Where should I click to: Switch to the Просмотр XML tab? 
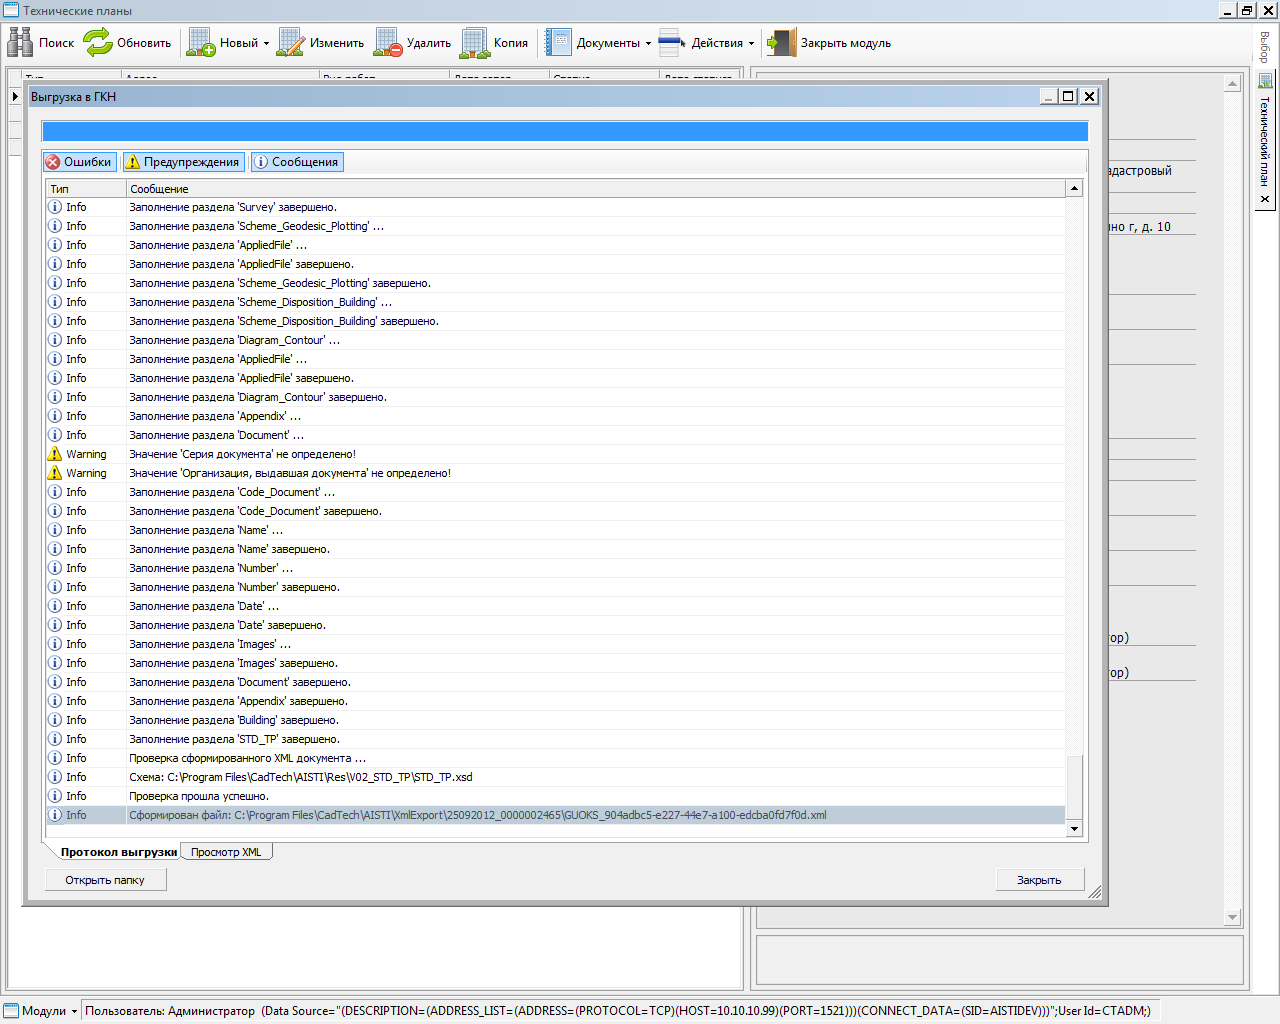pyautogui.click(x=226, y=852)
